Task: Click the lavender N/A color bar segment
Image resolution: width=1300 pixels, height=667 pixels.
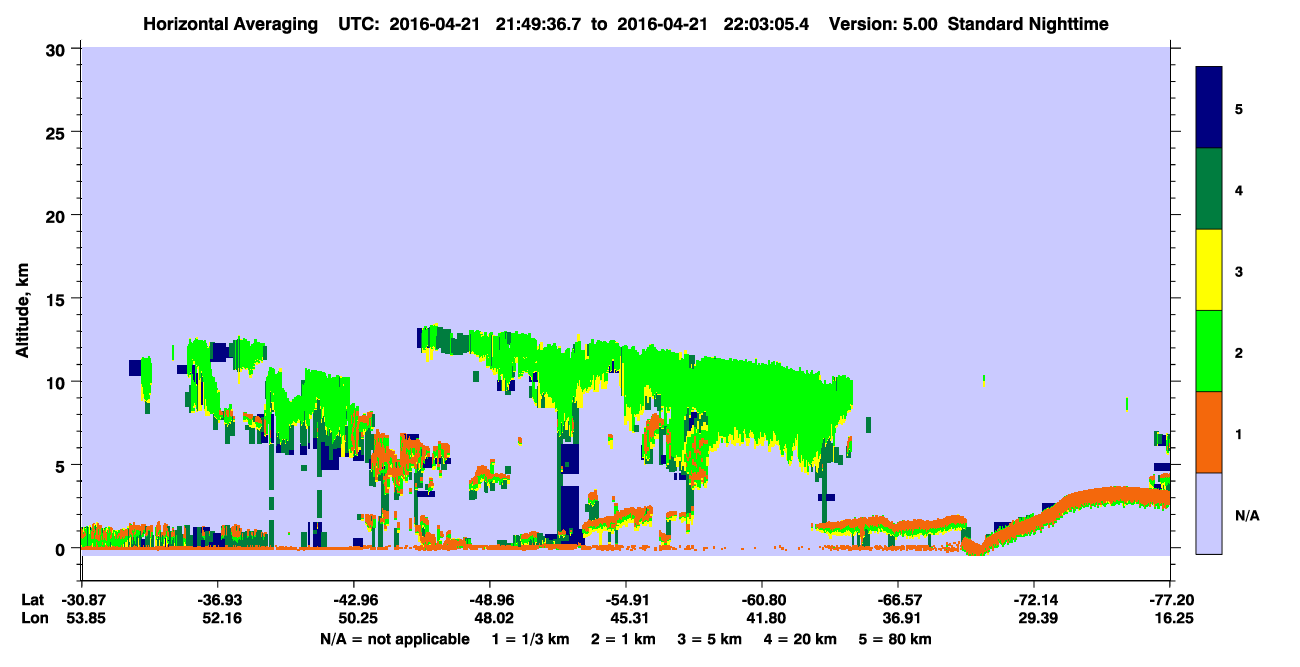Action: coord(1209,513)
